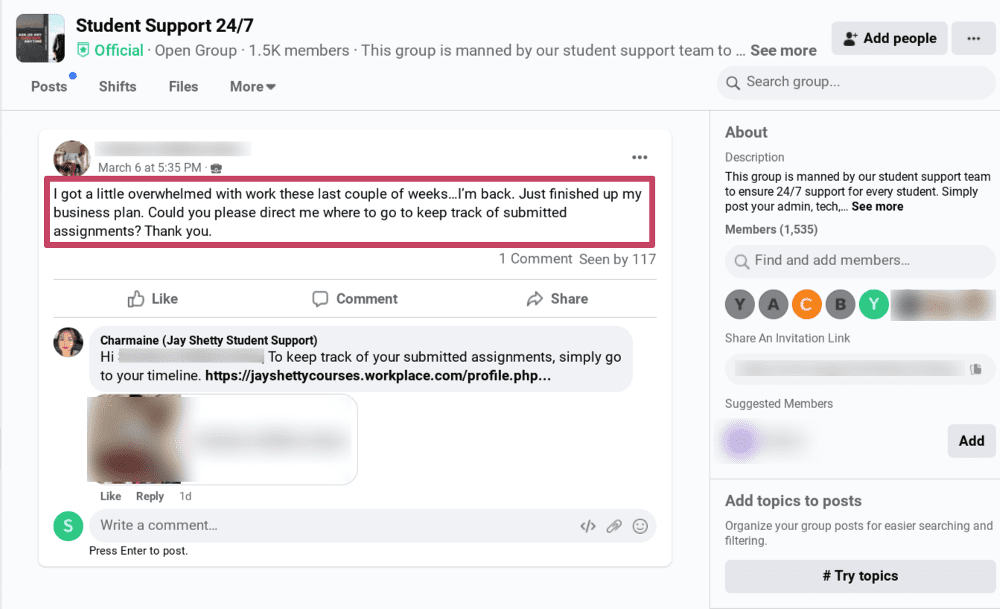Click the post author's profile picture
1000x609 pixels.
71,158
